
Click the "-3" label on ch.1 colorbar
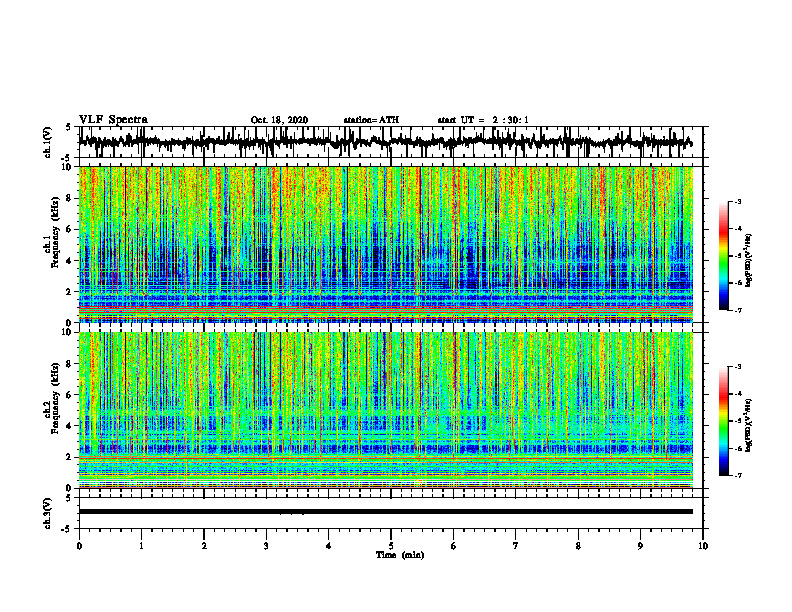(x=738, y=201)
